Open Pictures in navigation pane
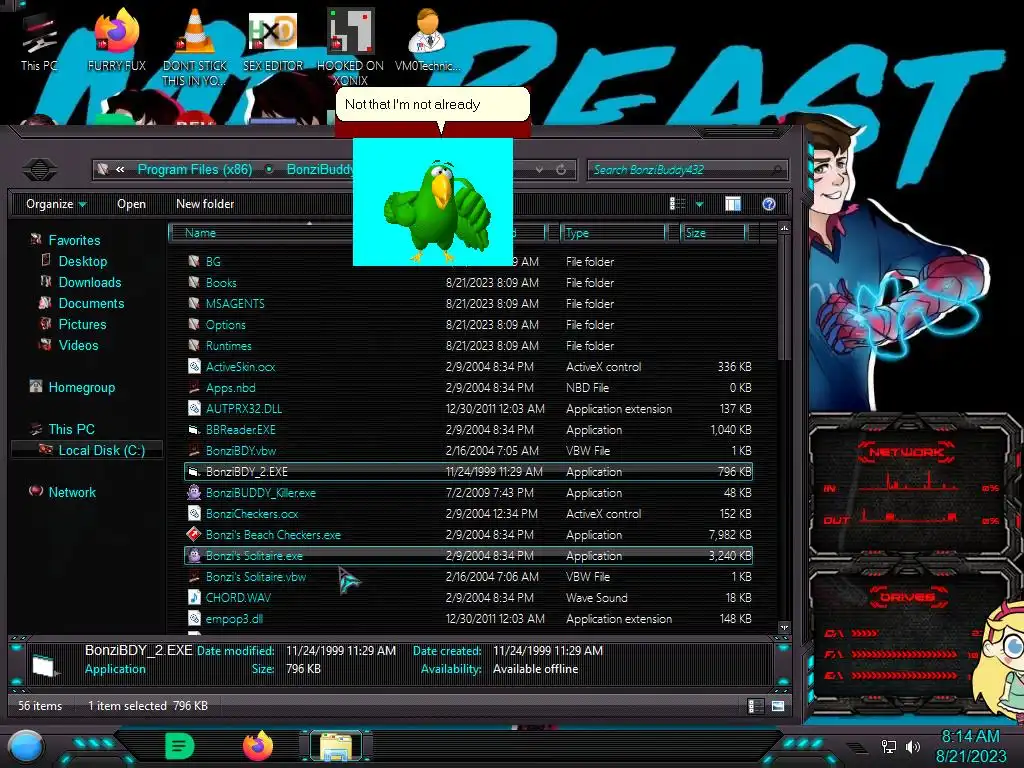Viewport: 1024px width, 768px height. click(82, 324)
